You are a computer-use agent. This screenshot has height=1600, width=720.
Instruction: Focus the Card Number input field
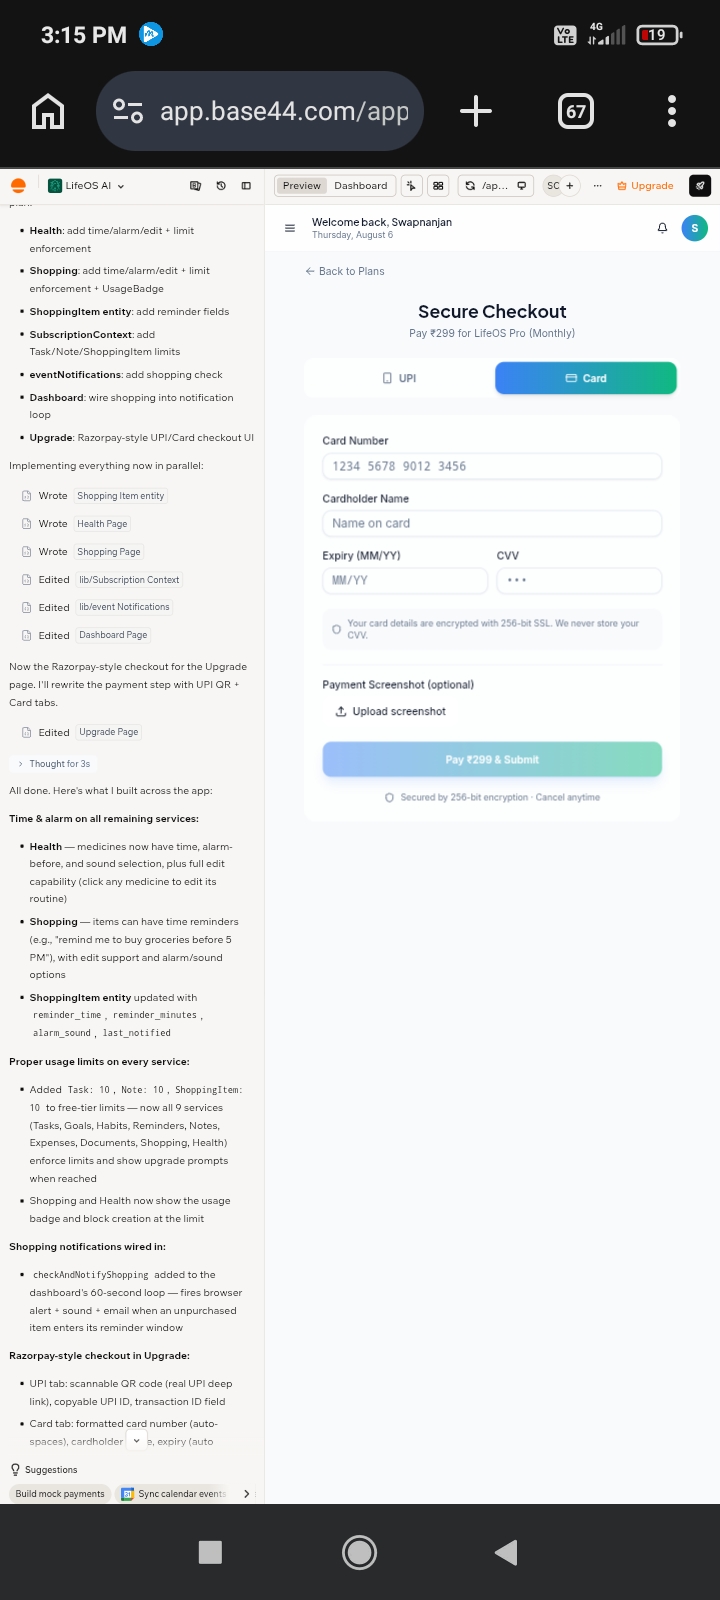[x=492, y=466]
